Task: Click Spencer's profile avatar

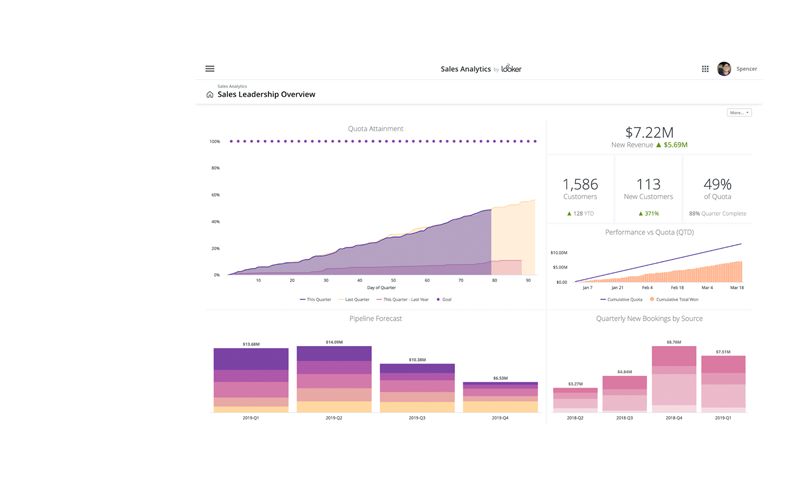Action: [724, 68]
